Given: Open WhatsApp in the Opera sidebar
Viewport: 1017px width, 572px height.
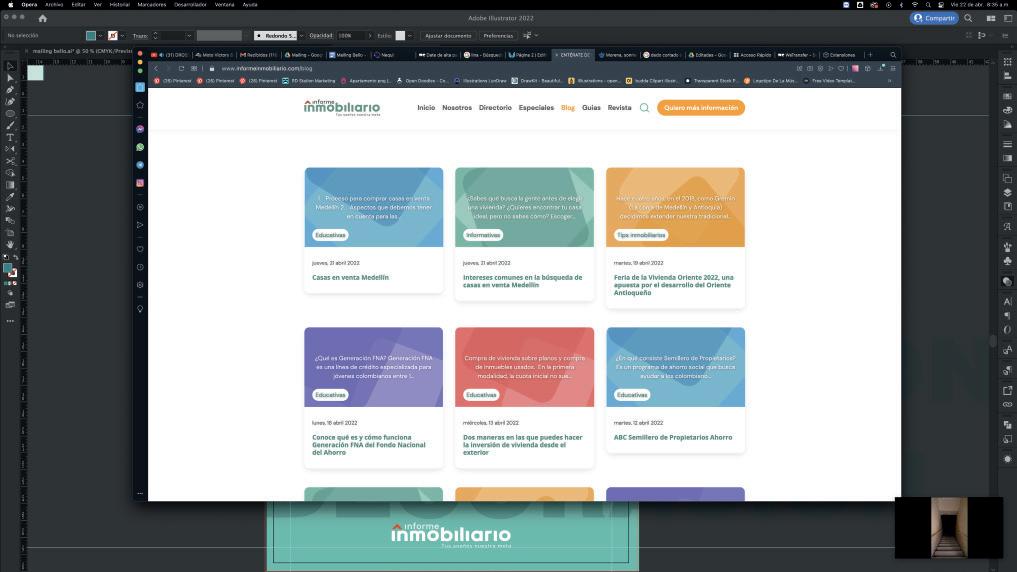Looking at the screenshot, I should pos(140,147).
